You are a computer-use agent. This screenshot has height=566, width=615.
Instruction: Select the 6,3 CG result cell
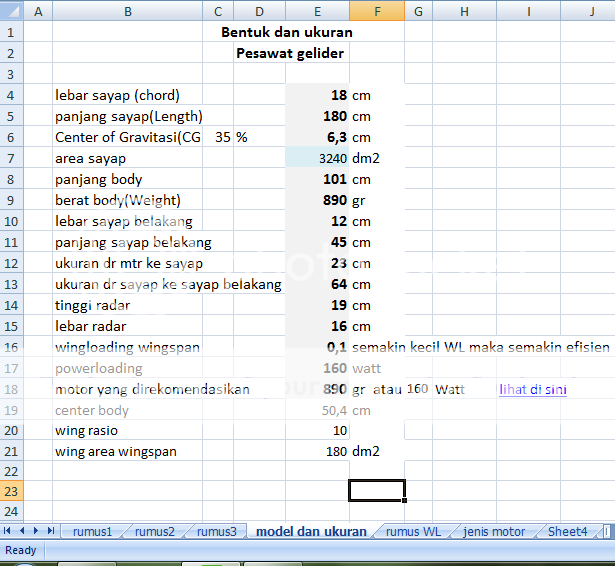point(317,137)
